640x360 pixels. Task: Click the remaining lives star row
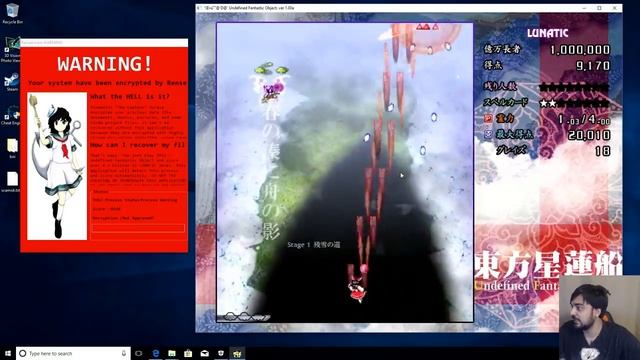(x=574, y=87)
